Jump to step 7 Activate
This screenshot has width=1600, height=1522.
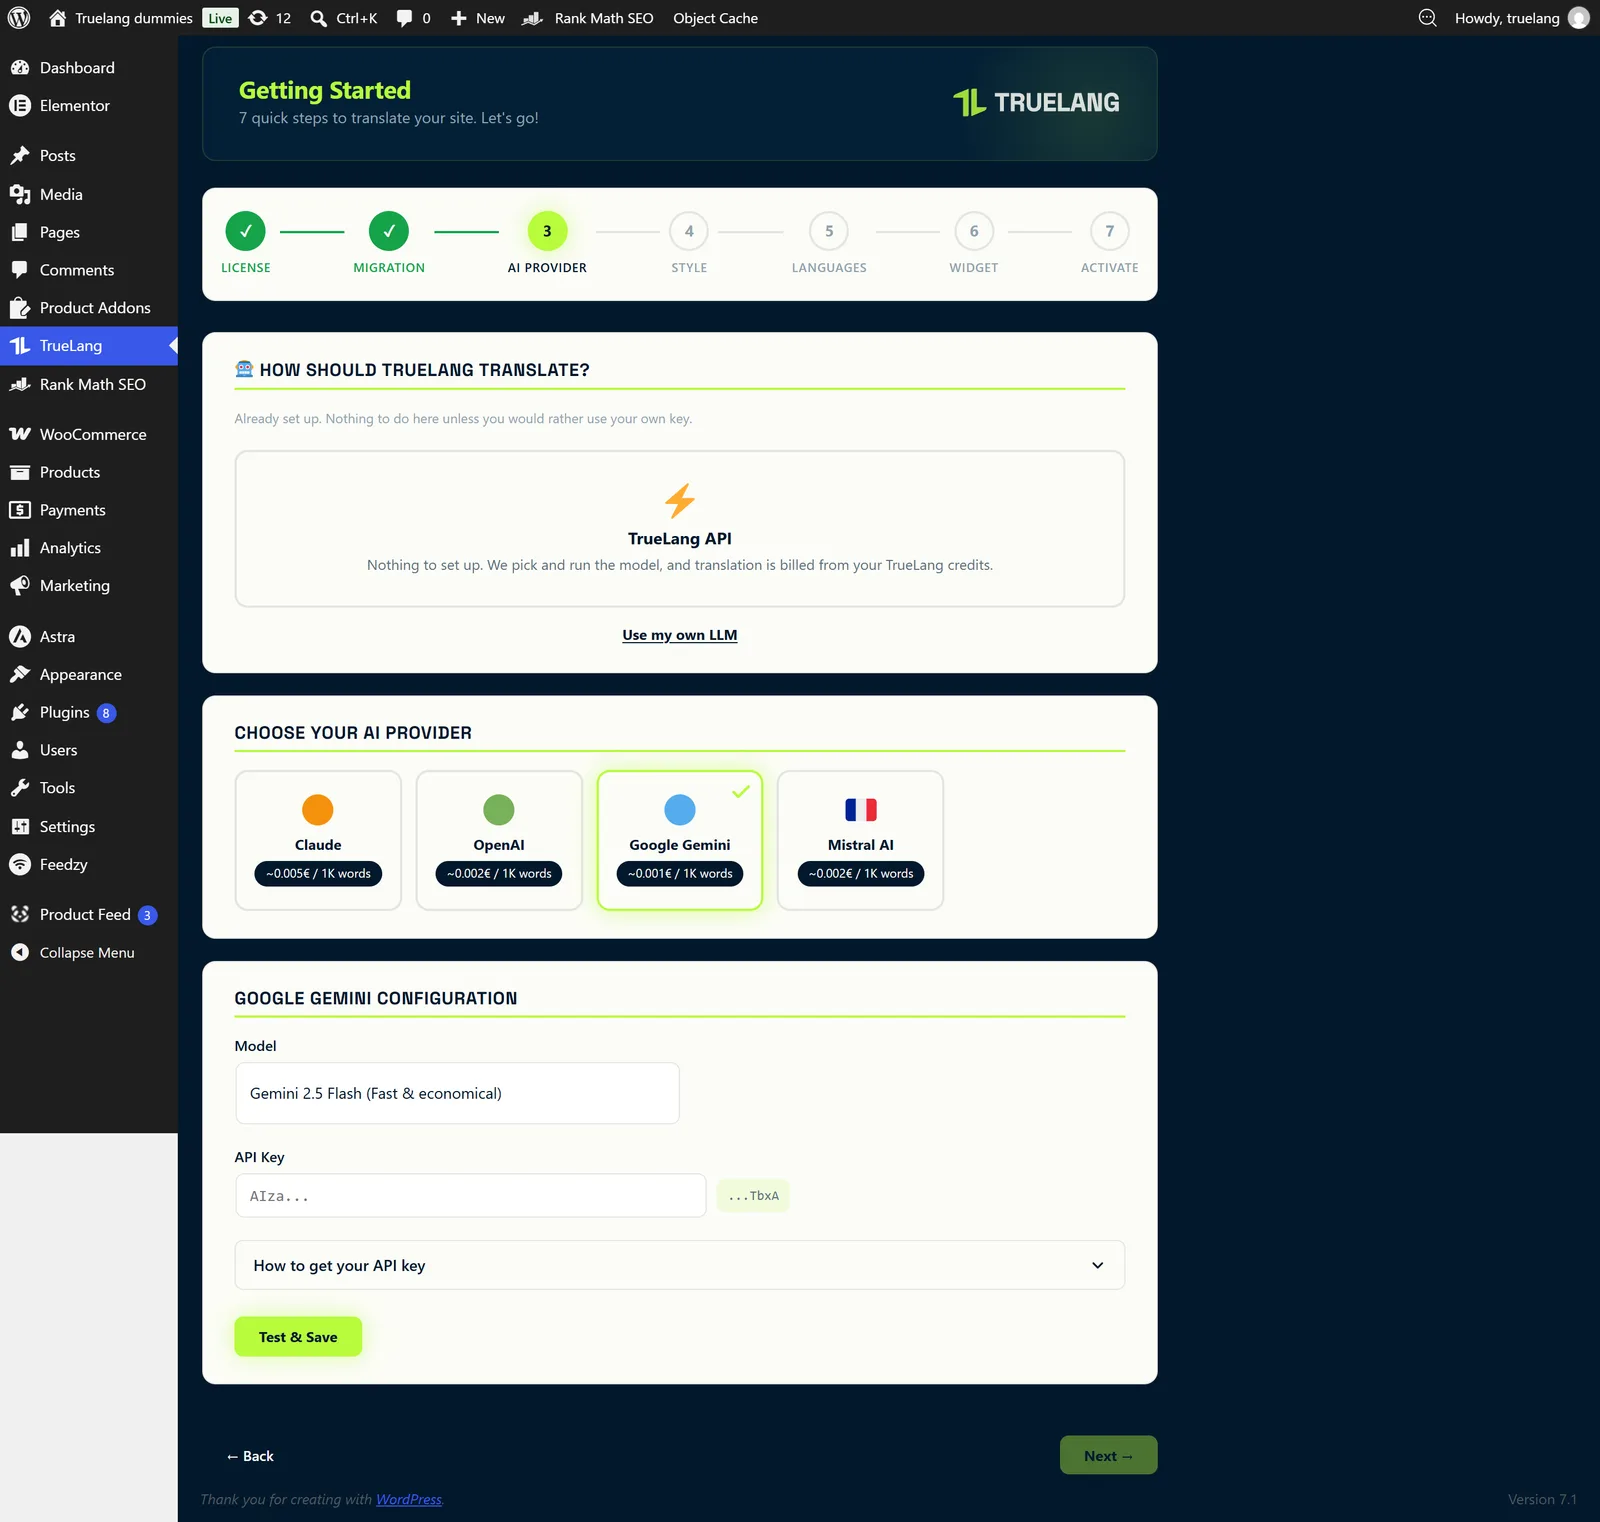(1110, 243)
